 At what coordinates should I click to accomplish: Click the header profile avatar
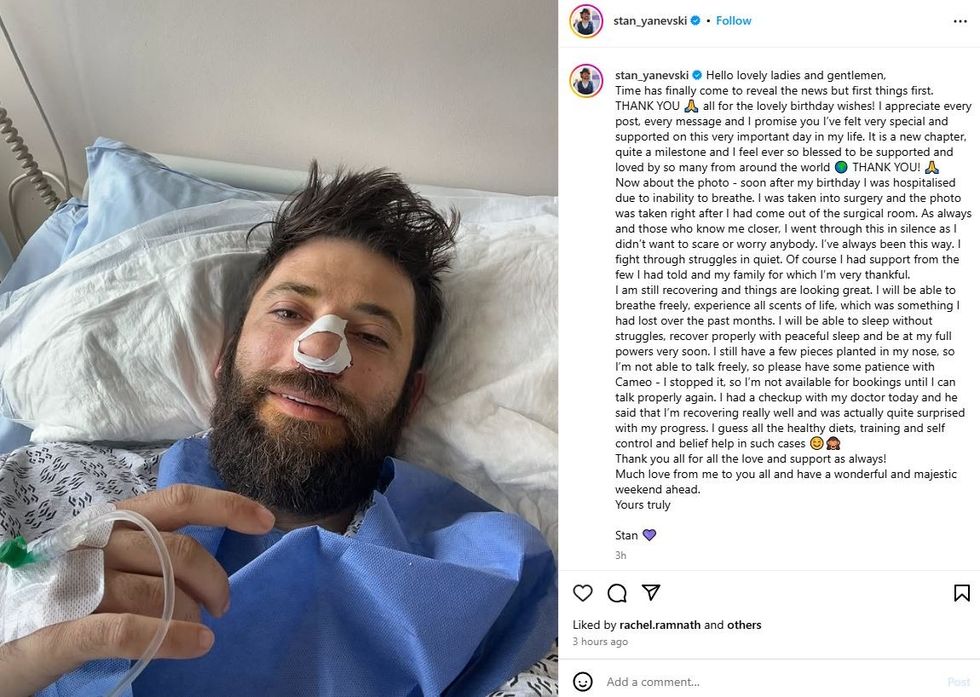(x=586, y=21)
